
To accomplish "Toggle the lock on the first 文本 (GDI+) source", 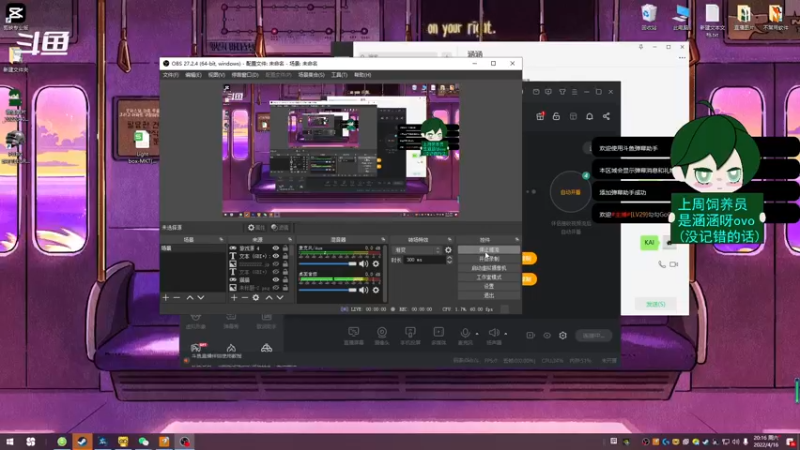I will pos(285,256).
